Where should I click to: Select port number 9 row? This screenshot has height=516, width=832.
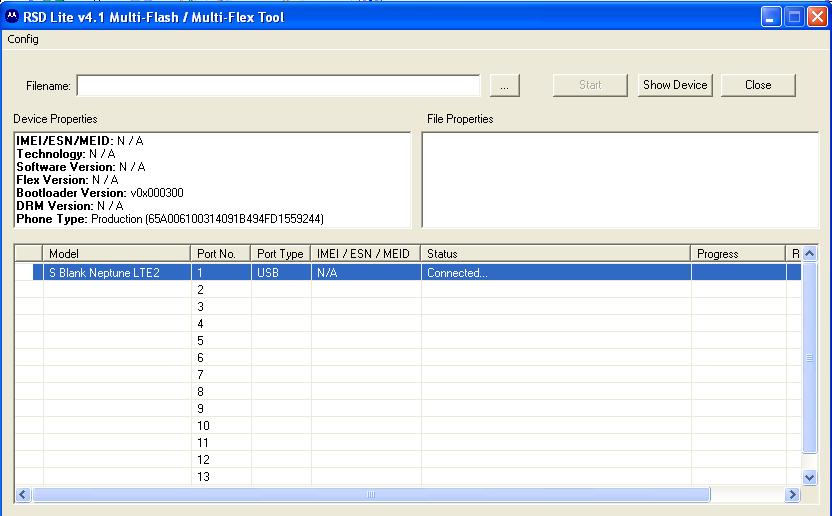[408, 409]
